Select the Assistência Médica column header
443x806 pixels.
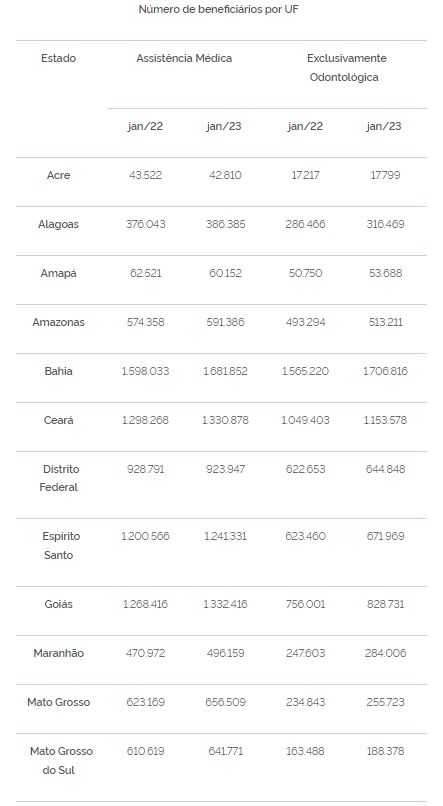[x=184, y=59]
